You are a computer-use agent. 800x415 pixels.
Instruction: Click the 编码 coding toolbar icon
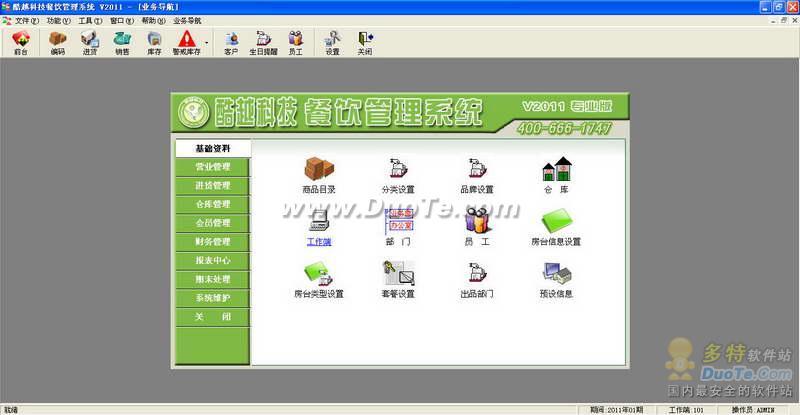(58, 43)
